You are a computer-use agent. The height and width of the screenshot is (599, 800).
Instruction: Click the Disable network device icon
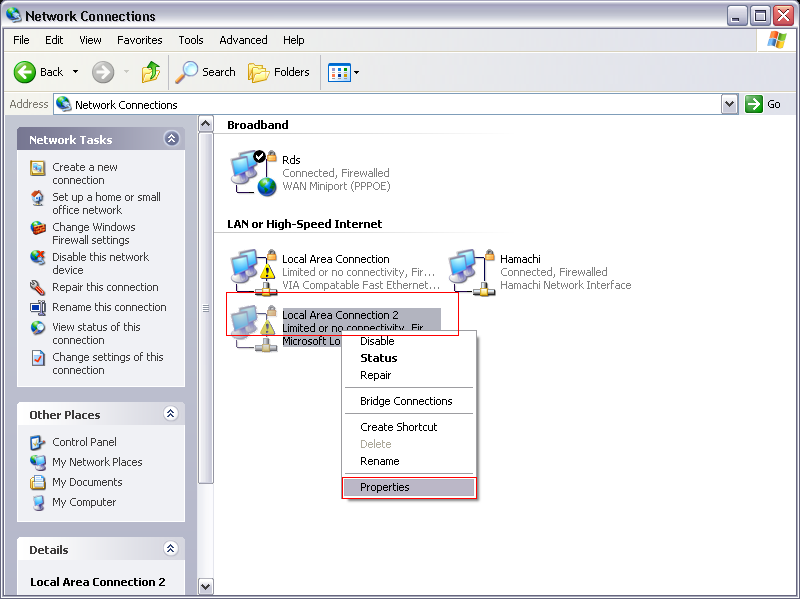(x=38, y=258)
